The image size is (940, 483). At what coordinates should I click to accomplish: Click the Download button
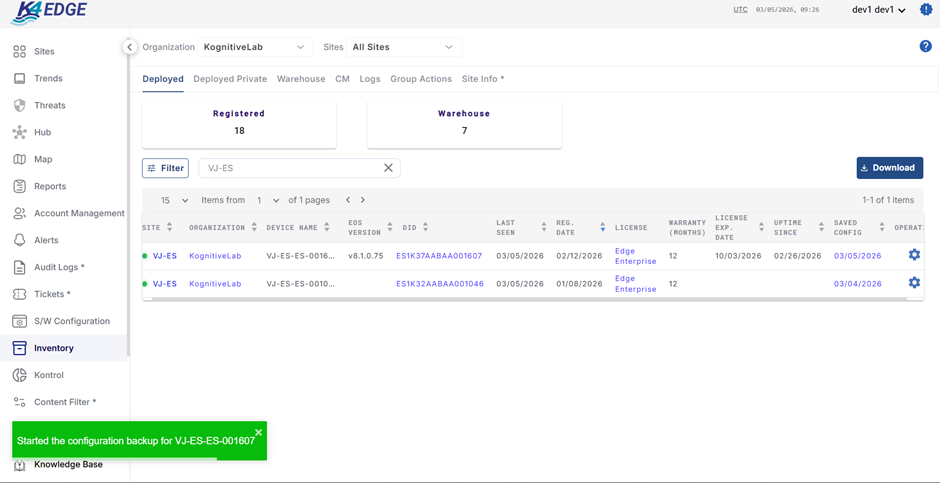889,168
